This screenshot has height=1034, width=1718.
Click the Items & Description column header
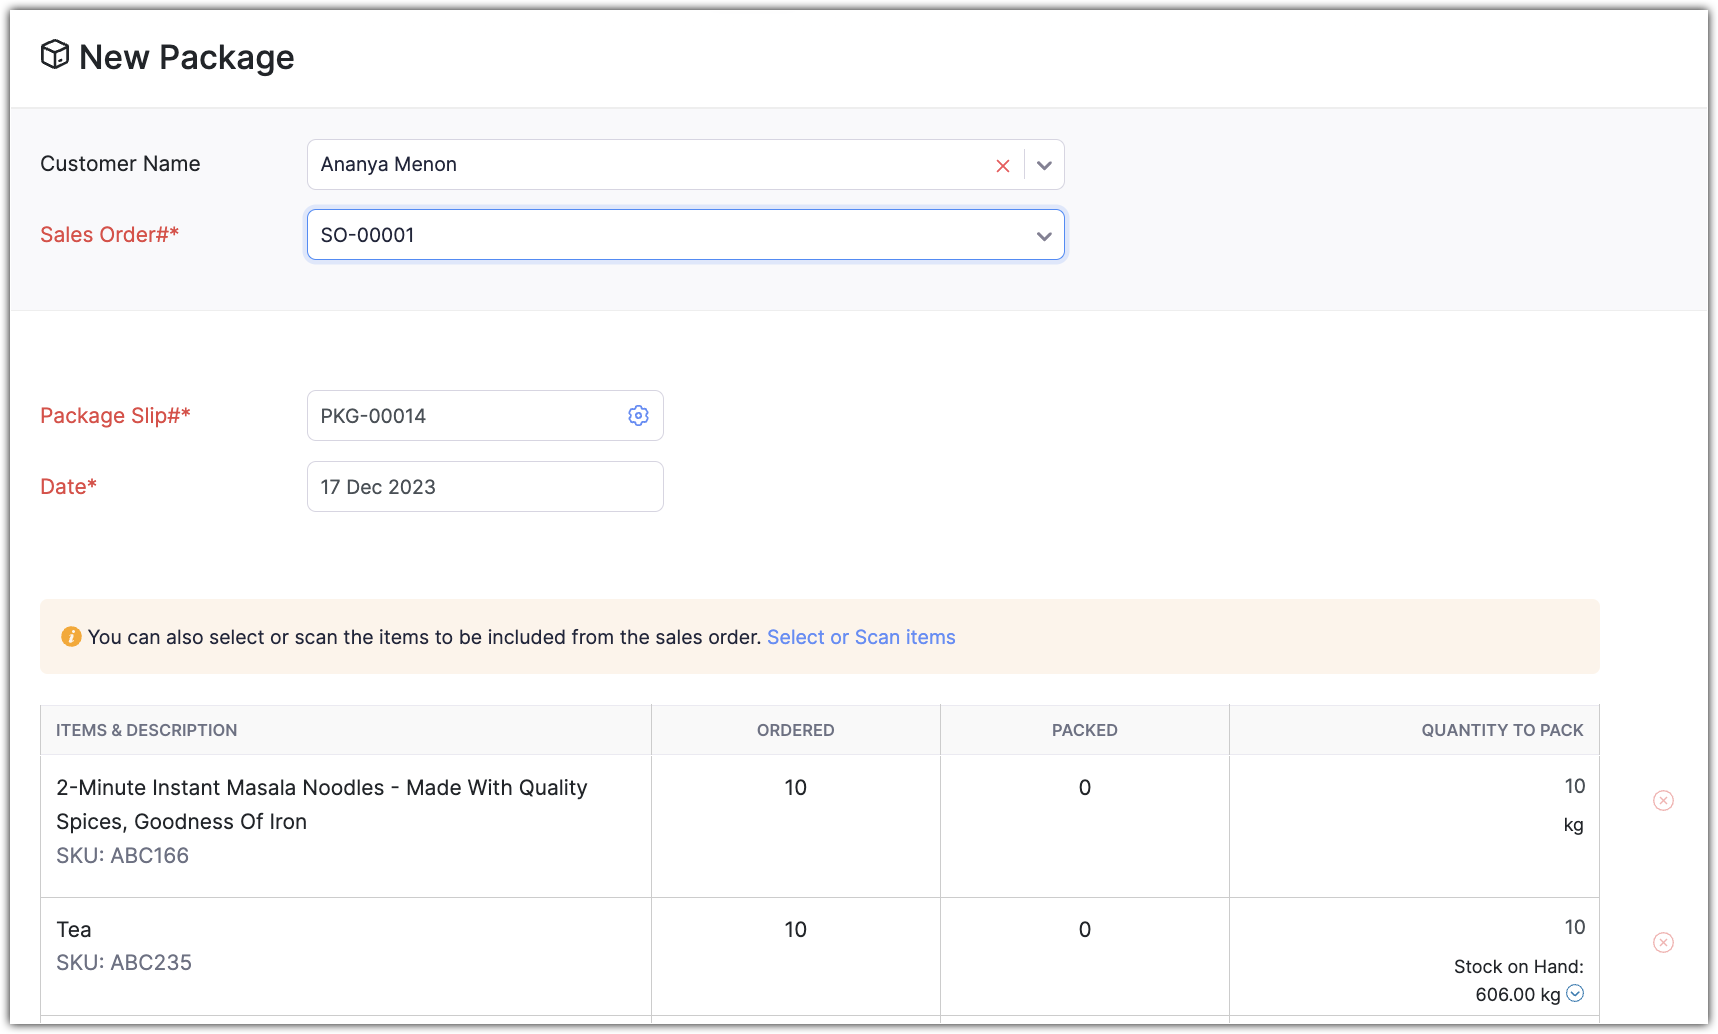click(147, 730)
